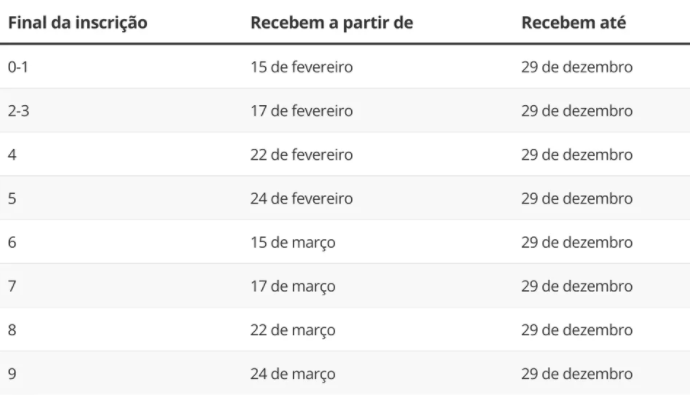Click inscription final digit "9" cell

(x=12, y=375)
